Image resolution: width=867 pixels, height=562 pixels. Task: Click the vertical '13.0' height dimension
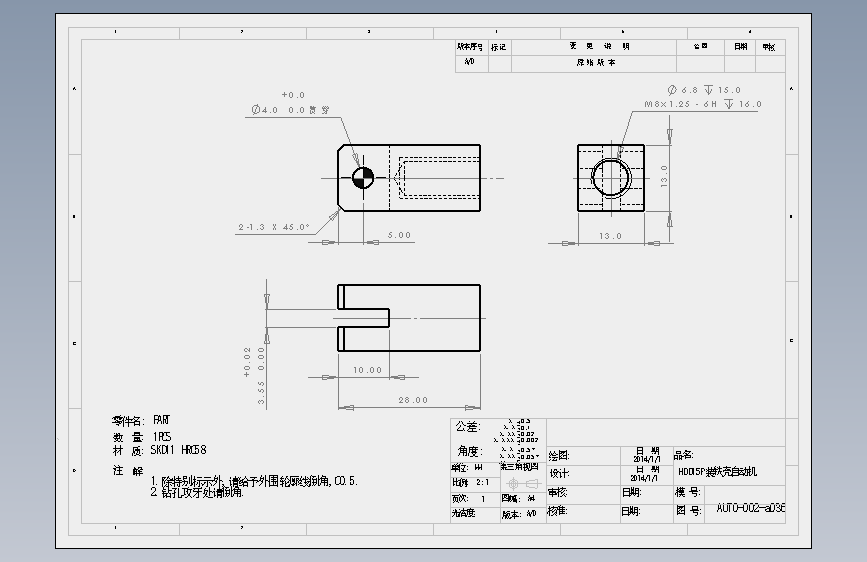pos(664,176)
